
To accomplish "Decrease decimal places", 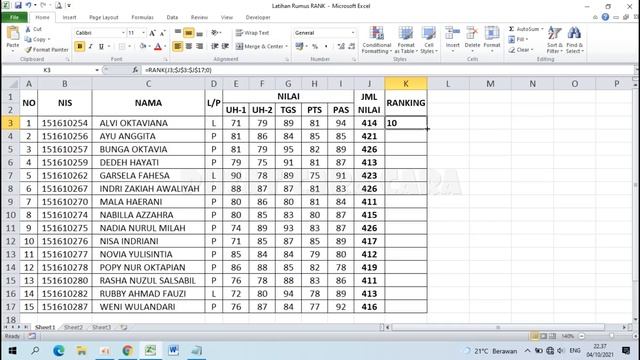I will click(x=352, y=47).
